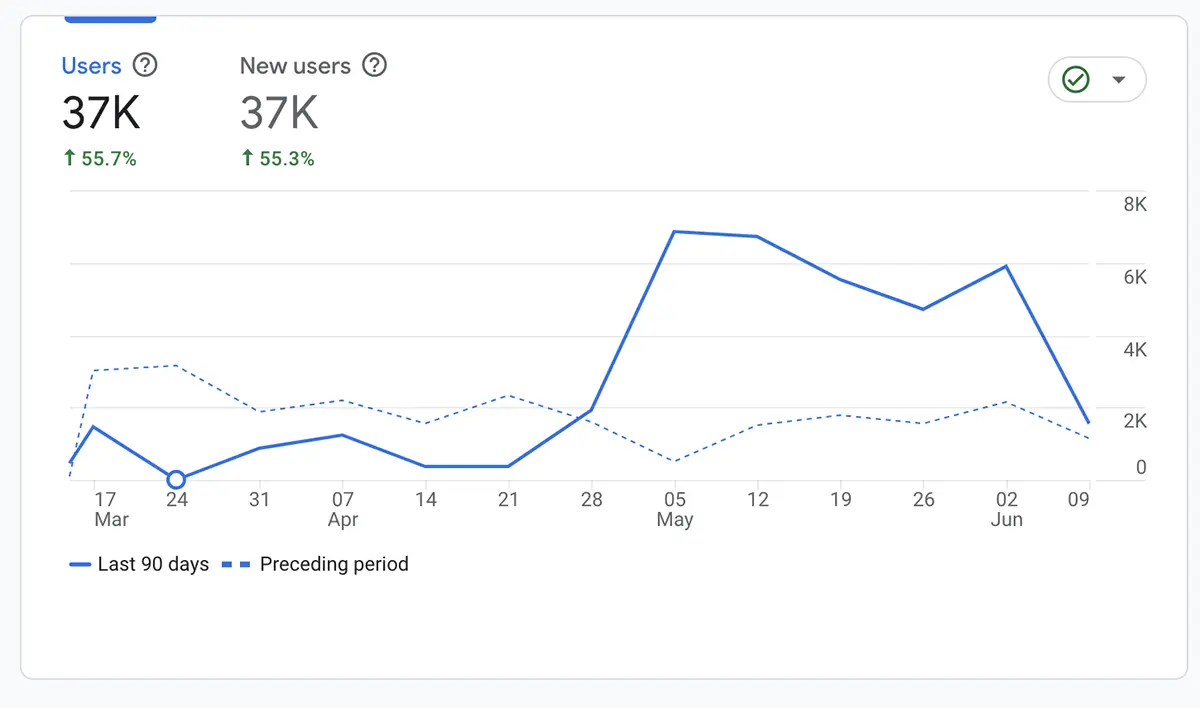Toggle visibility of the Preceding period series
Image resolution: width=1200 pixels, height=708 pixels.
[x=334, y=564]
